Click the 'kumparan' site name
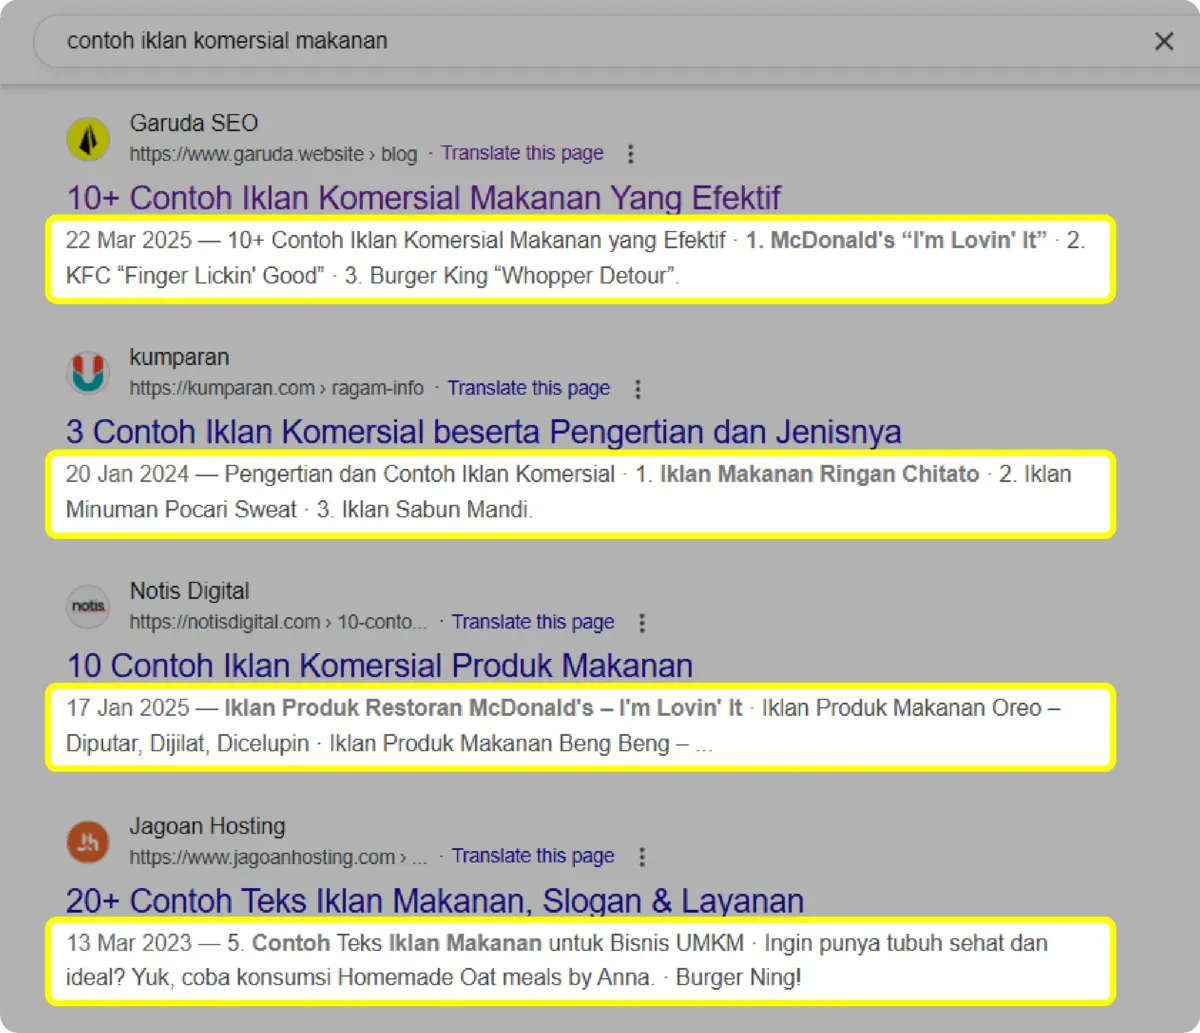1200x1033 pixels. click(x=179, y=357)
